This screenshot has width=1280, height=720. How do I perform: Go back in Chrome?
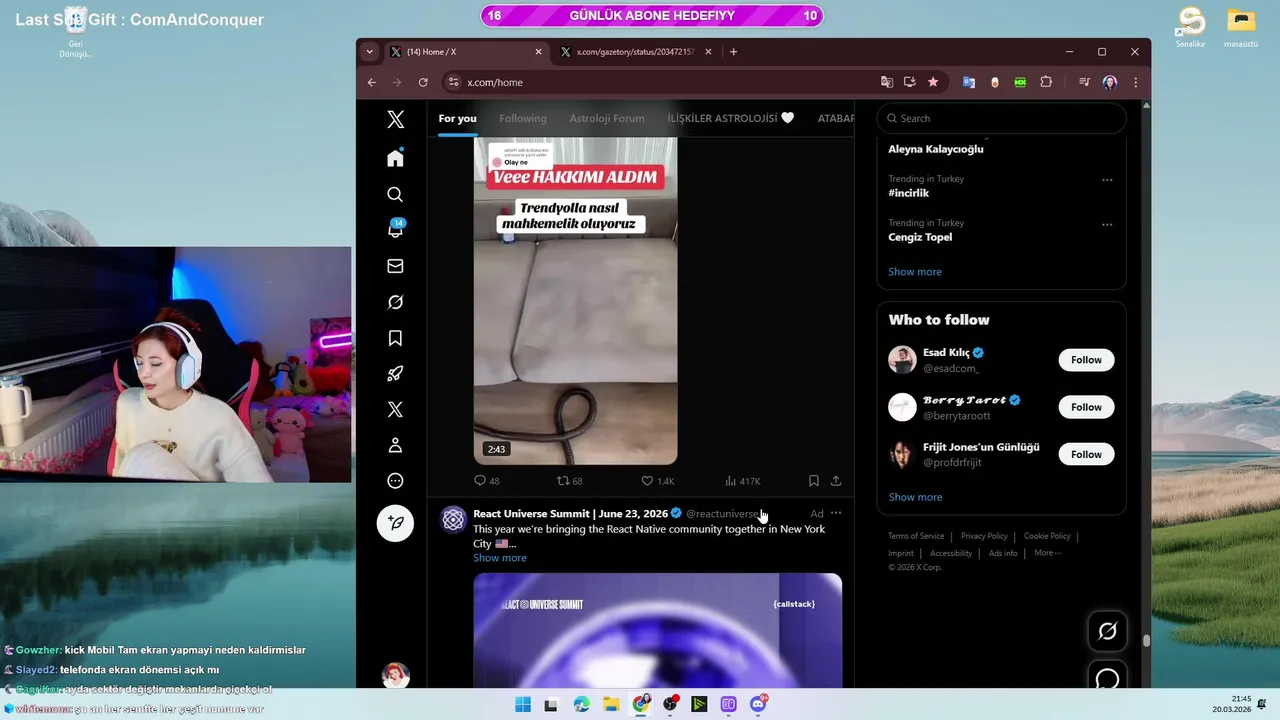click(x=372, y=82)
